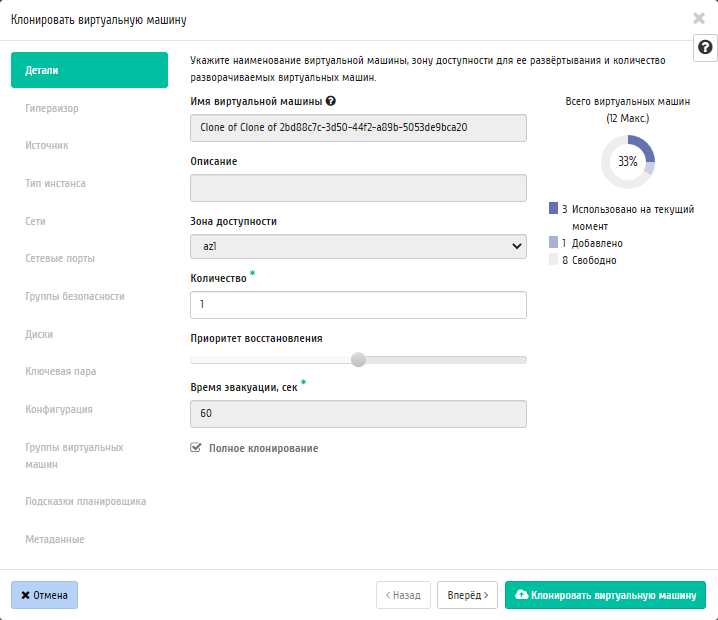718x620 pixels.
Task: Open the Зона доступности az1 dropdown
Action: (x=358, y=246)
